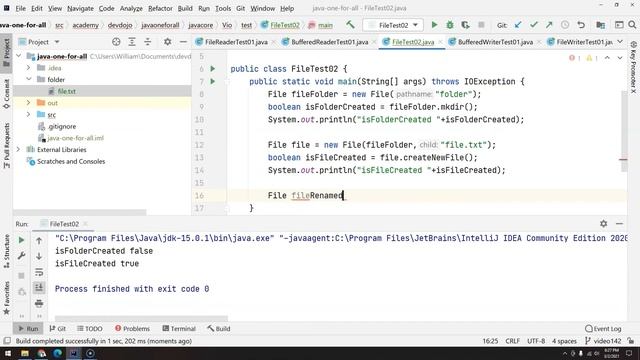Collapse the java-one-for-all project root
640x360 pixels.
click(18, 56)
